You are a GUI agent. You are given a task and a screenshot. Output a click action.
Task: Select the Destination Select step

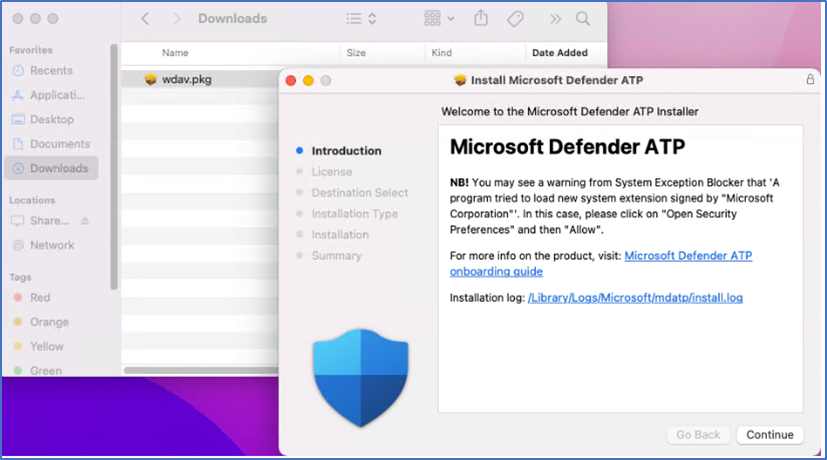360,193
